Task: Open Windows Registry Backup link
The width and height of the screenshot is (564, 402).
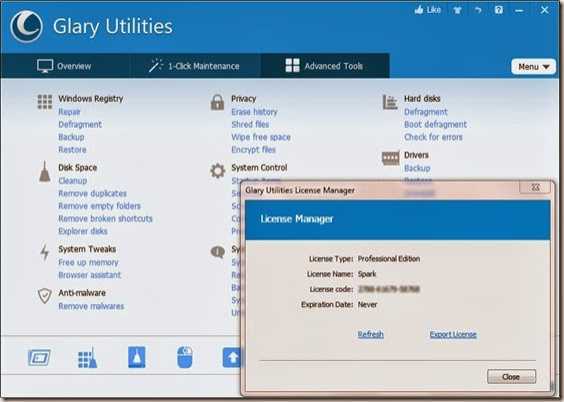Action: [71, 137]
